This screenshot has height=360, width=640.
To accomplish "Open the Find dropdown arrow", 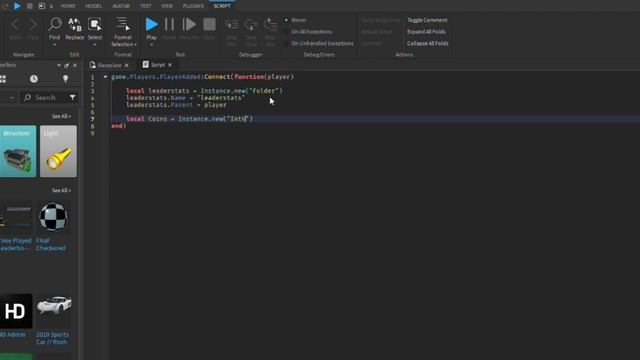I will [54, 44].
